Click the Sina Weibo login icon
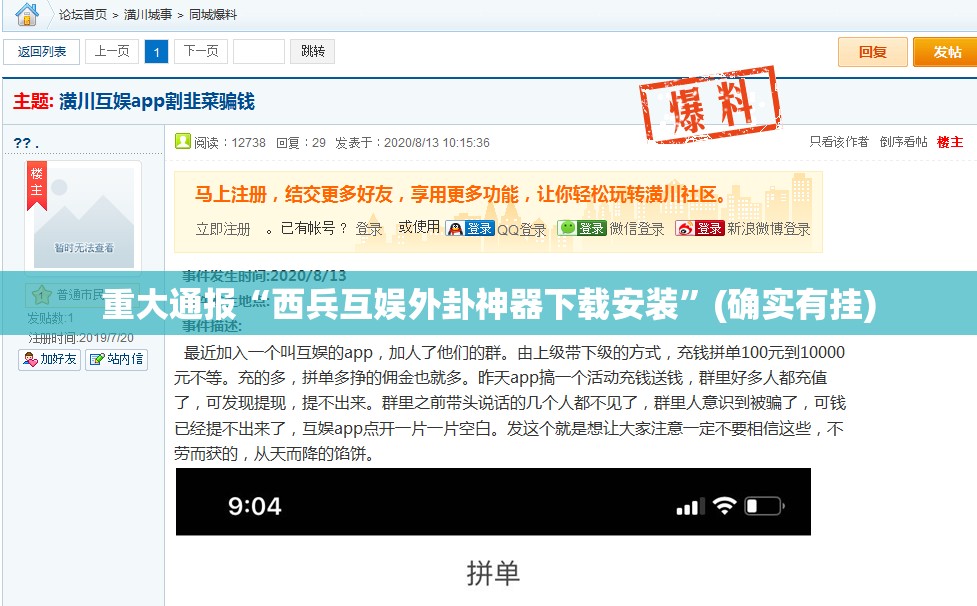The height and width of the screenshot is (606, 977). [686, 228]
